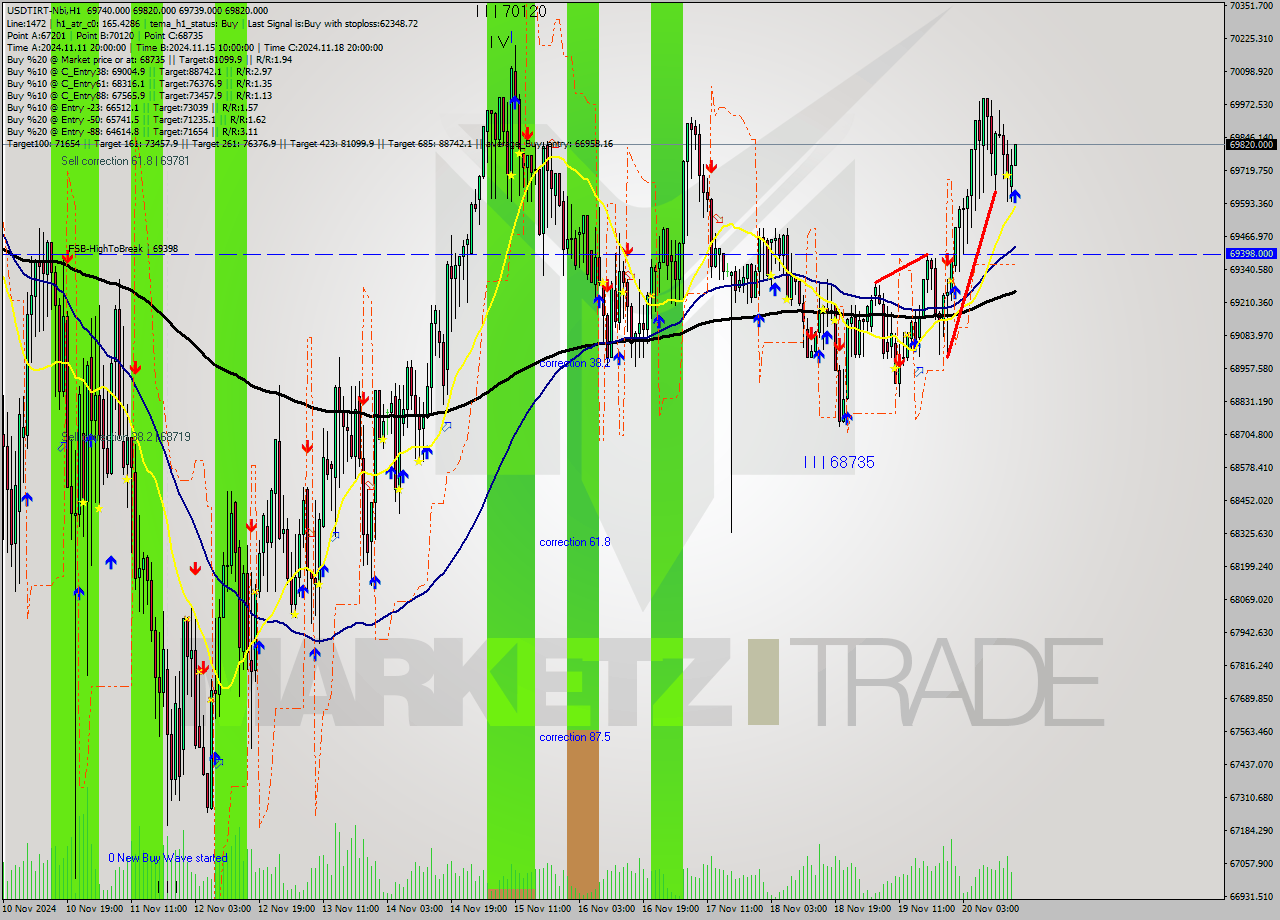The width and height of the screenshot is (1280, 920).
Task: Click '0 New Buy Wave started' text
Action: point(168,858)
